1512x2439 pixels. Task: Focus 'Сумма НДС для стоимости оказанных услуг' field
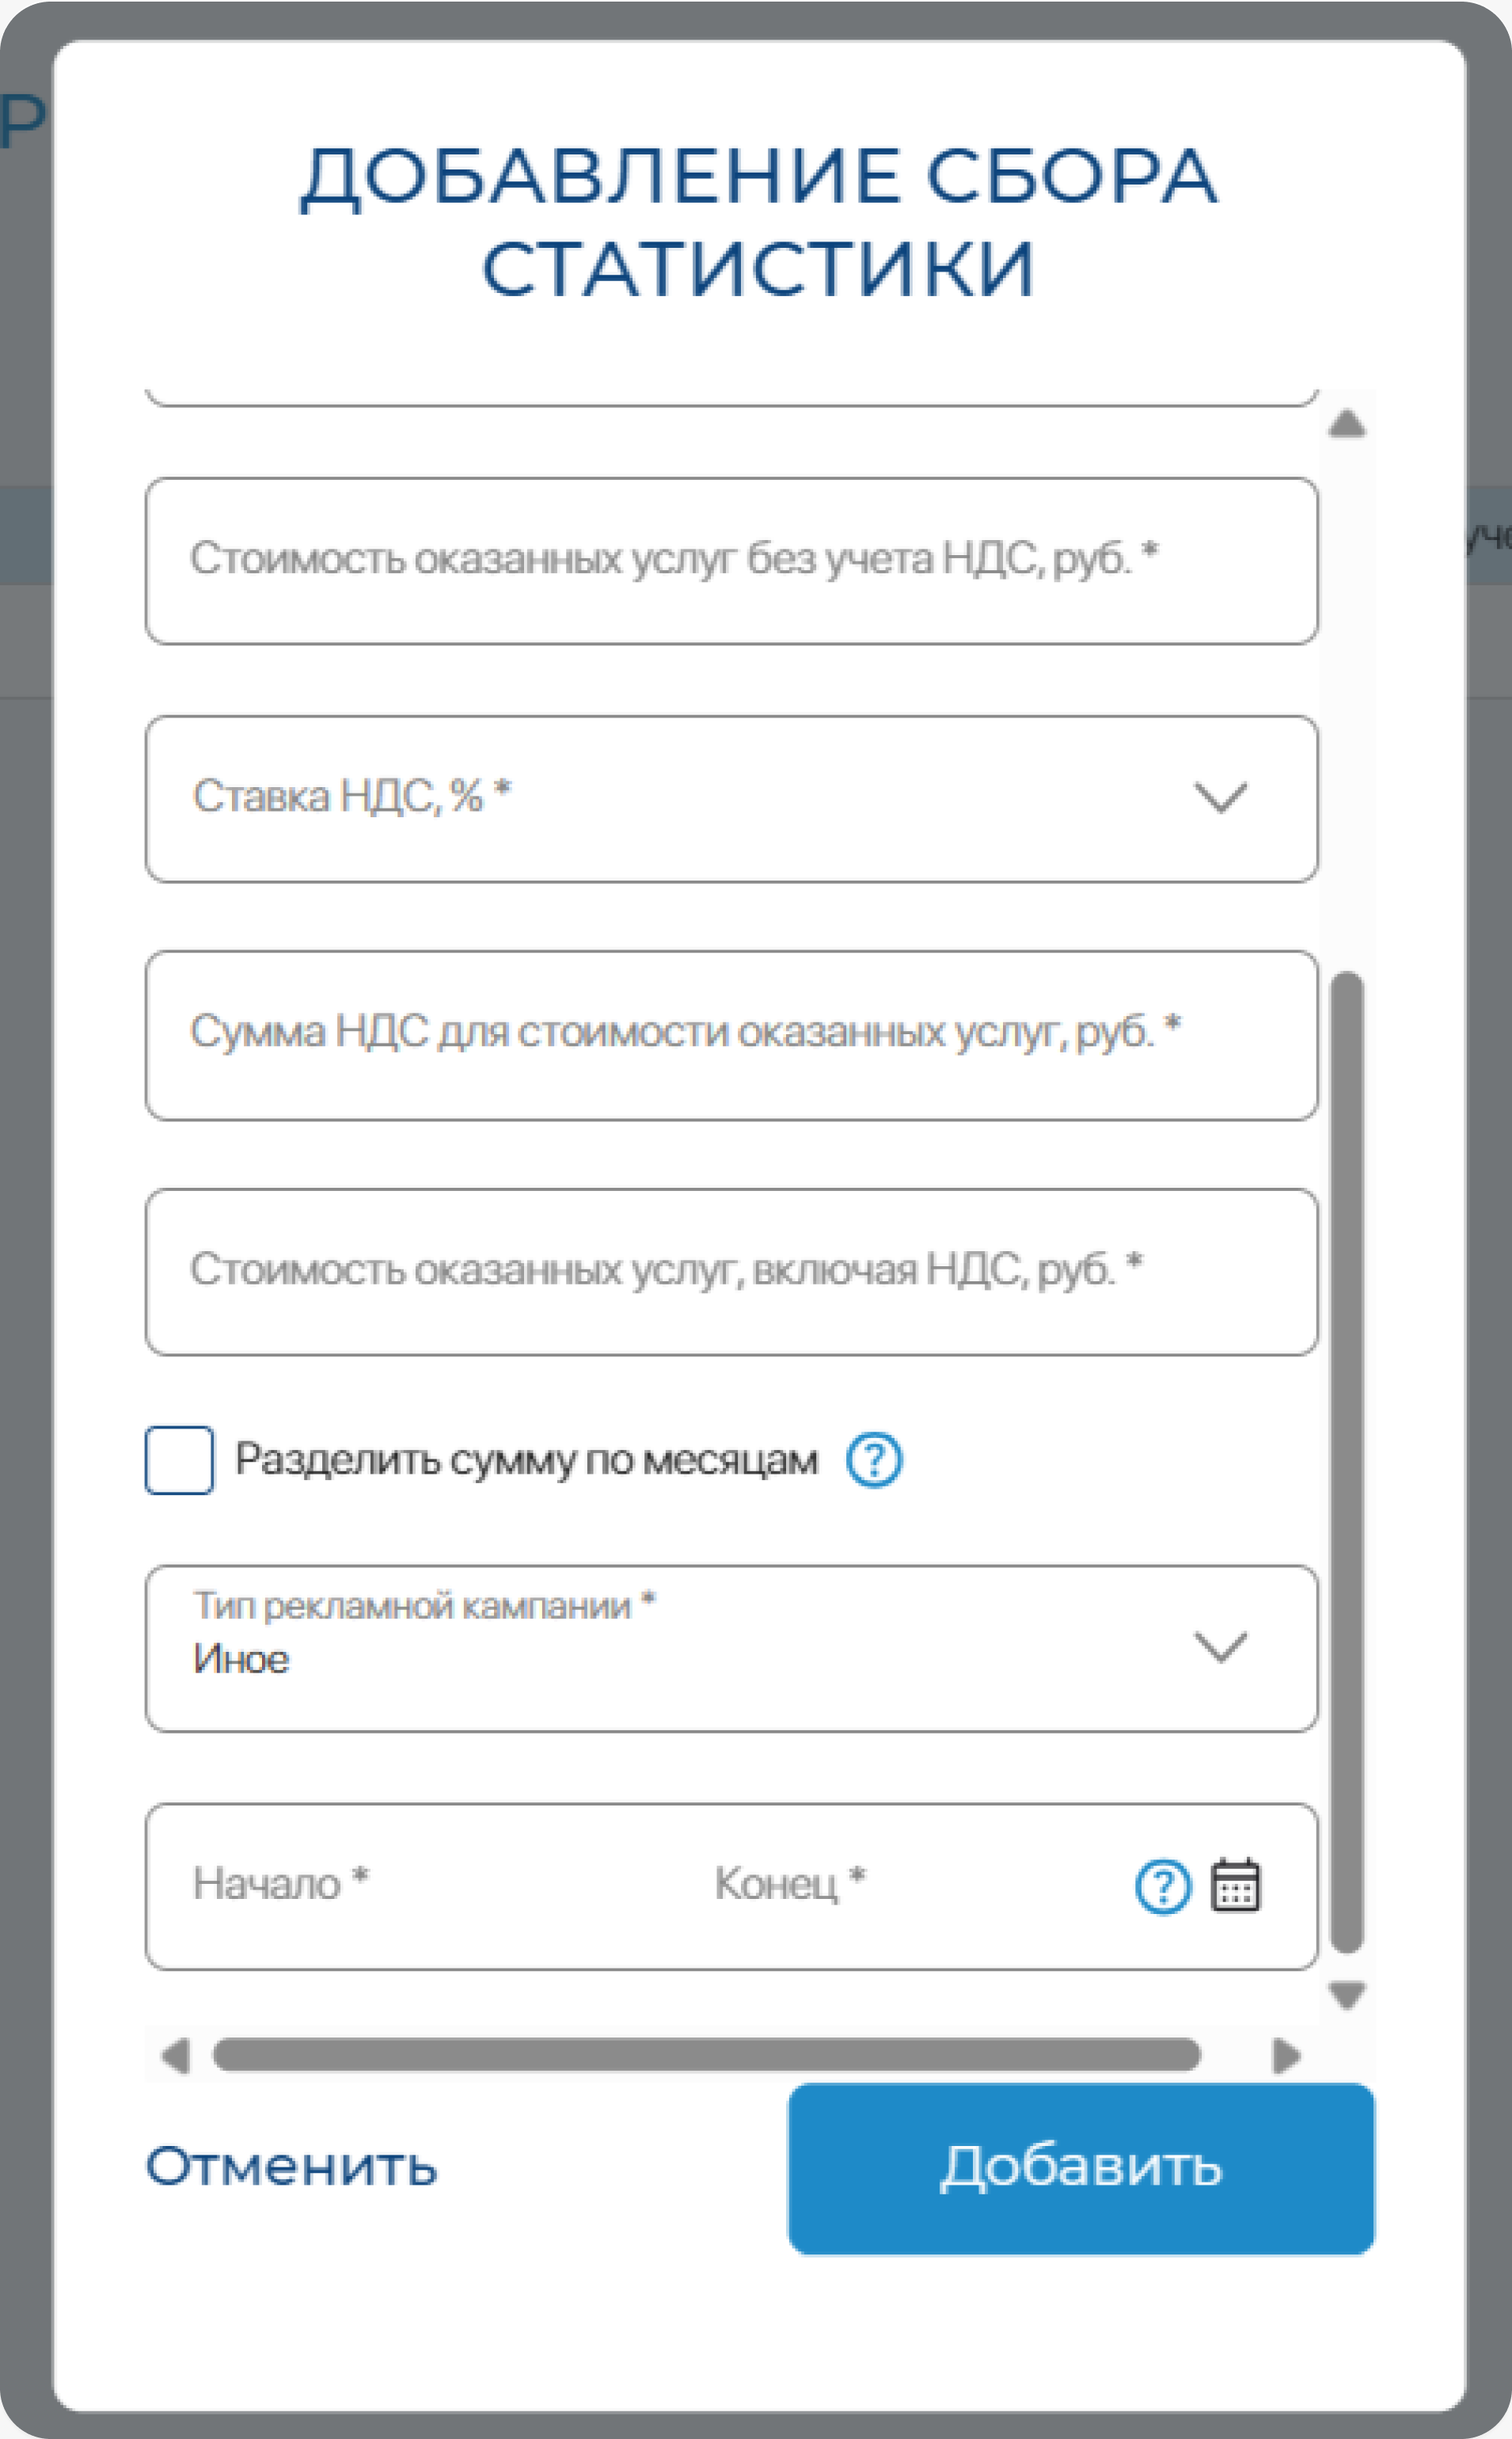point(730,1035)
